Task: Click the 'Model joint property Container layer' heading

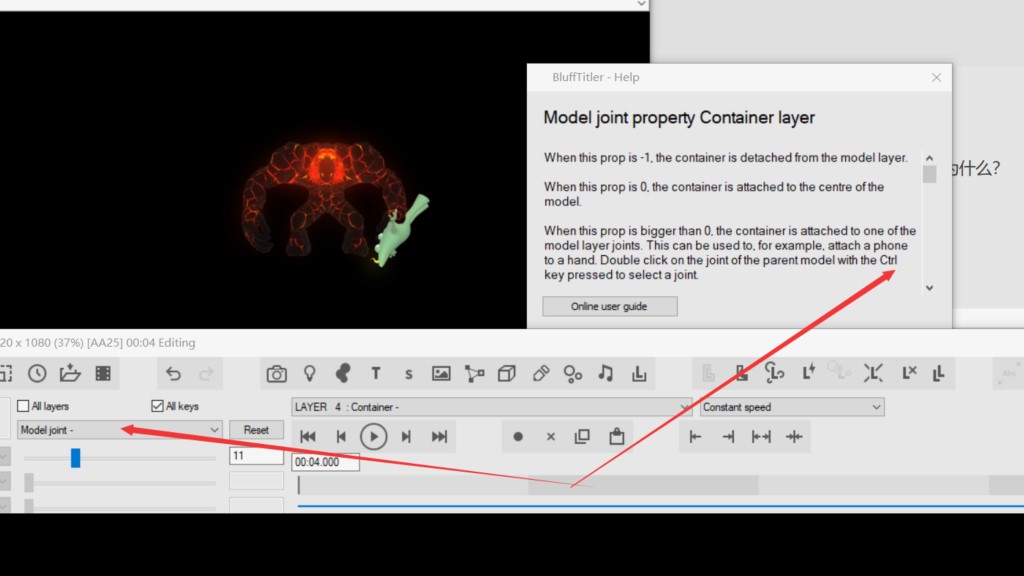Action: coord(679,118)
